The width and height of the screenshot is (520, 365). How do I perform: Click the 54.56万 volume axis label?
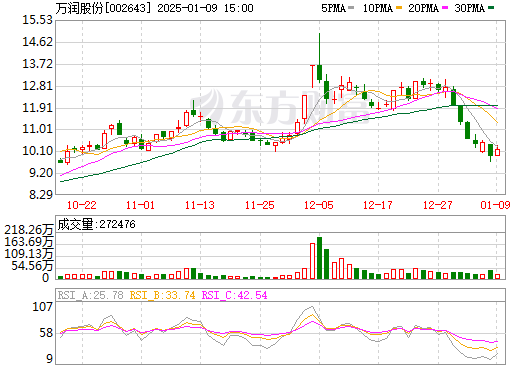pyautogui.click(x=32, y=266)
